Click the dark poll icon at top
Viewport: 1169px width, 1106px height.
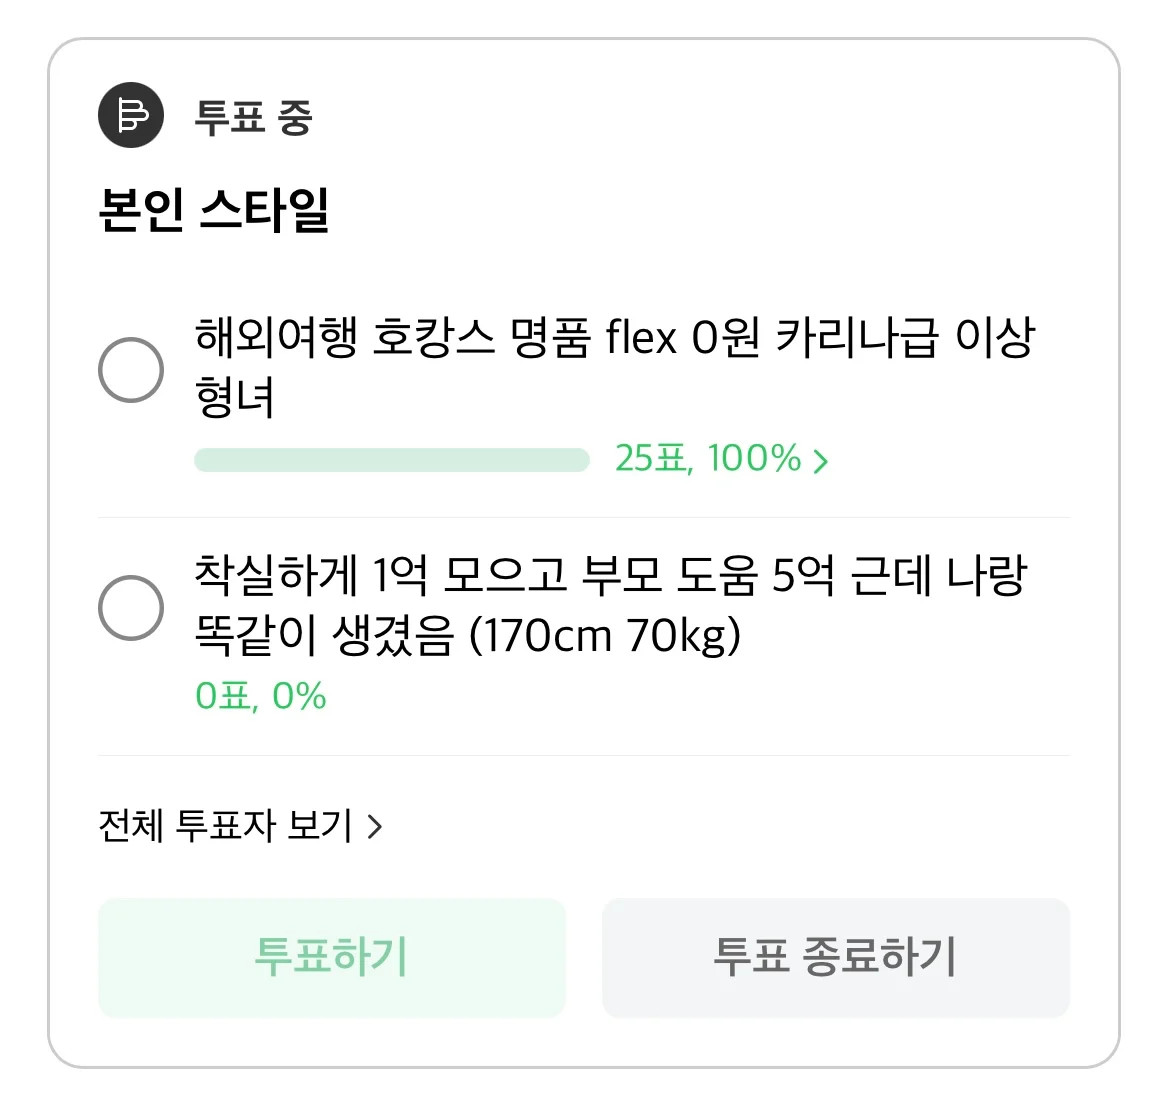[131, 115]
